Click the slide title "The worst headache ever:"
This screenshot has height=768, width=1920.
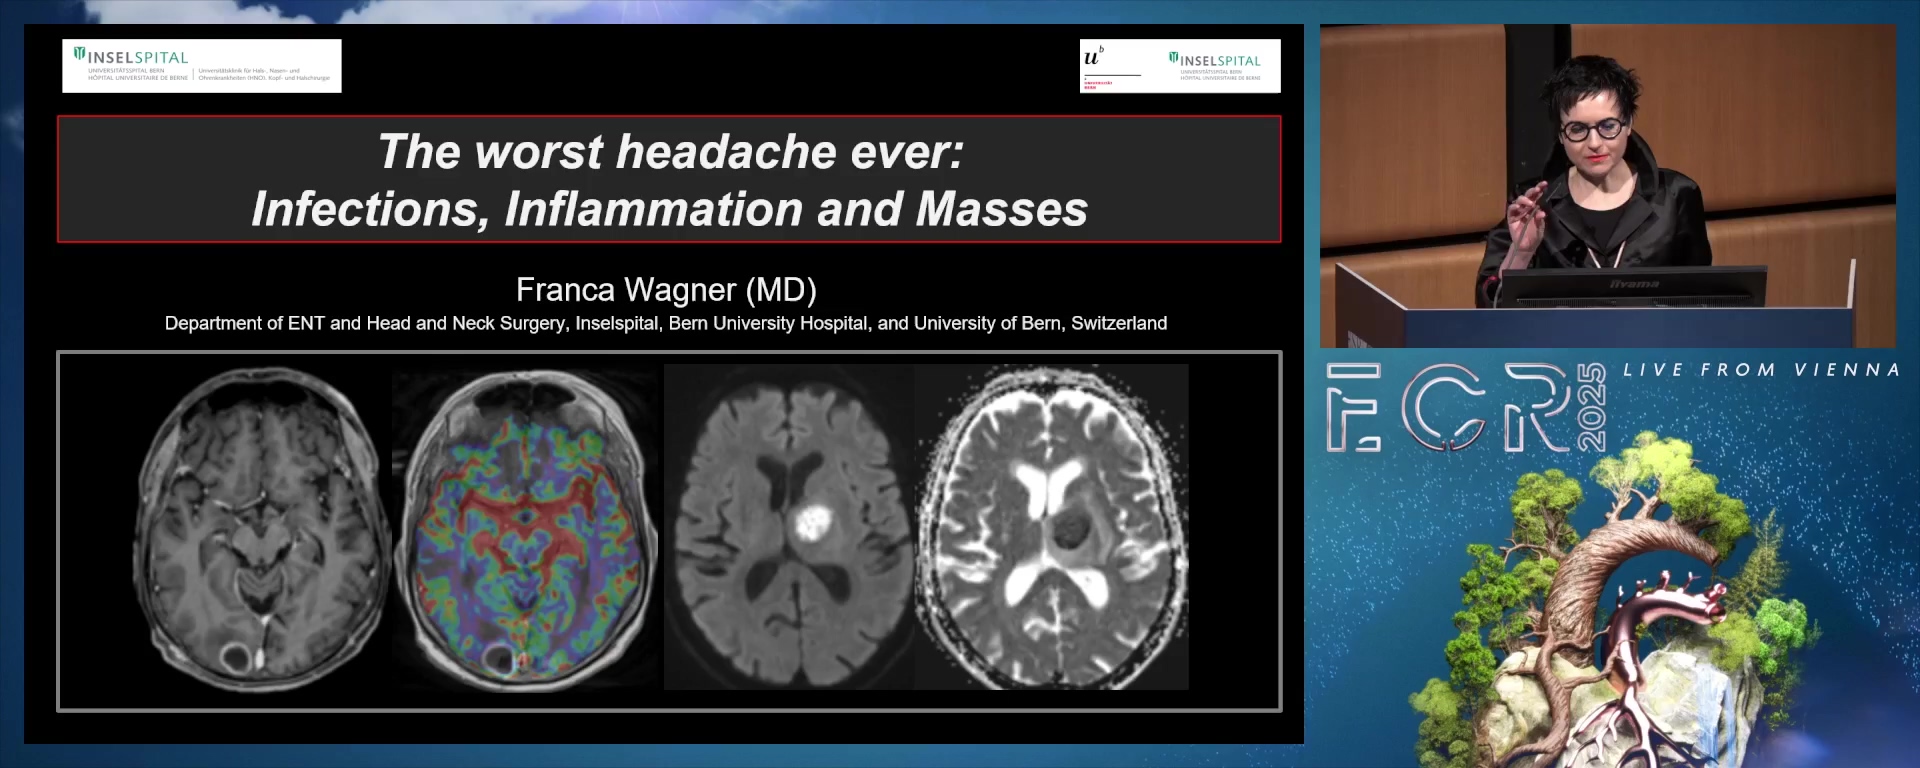pyautogui.click(x=670, y=152)
